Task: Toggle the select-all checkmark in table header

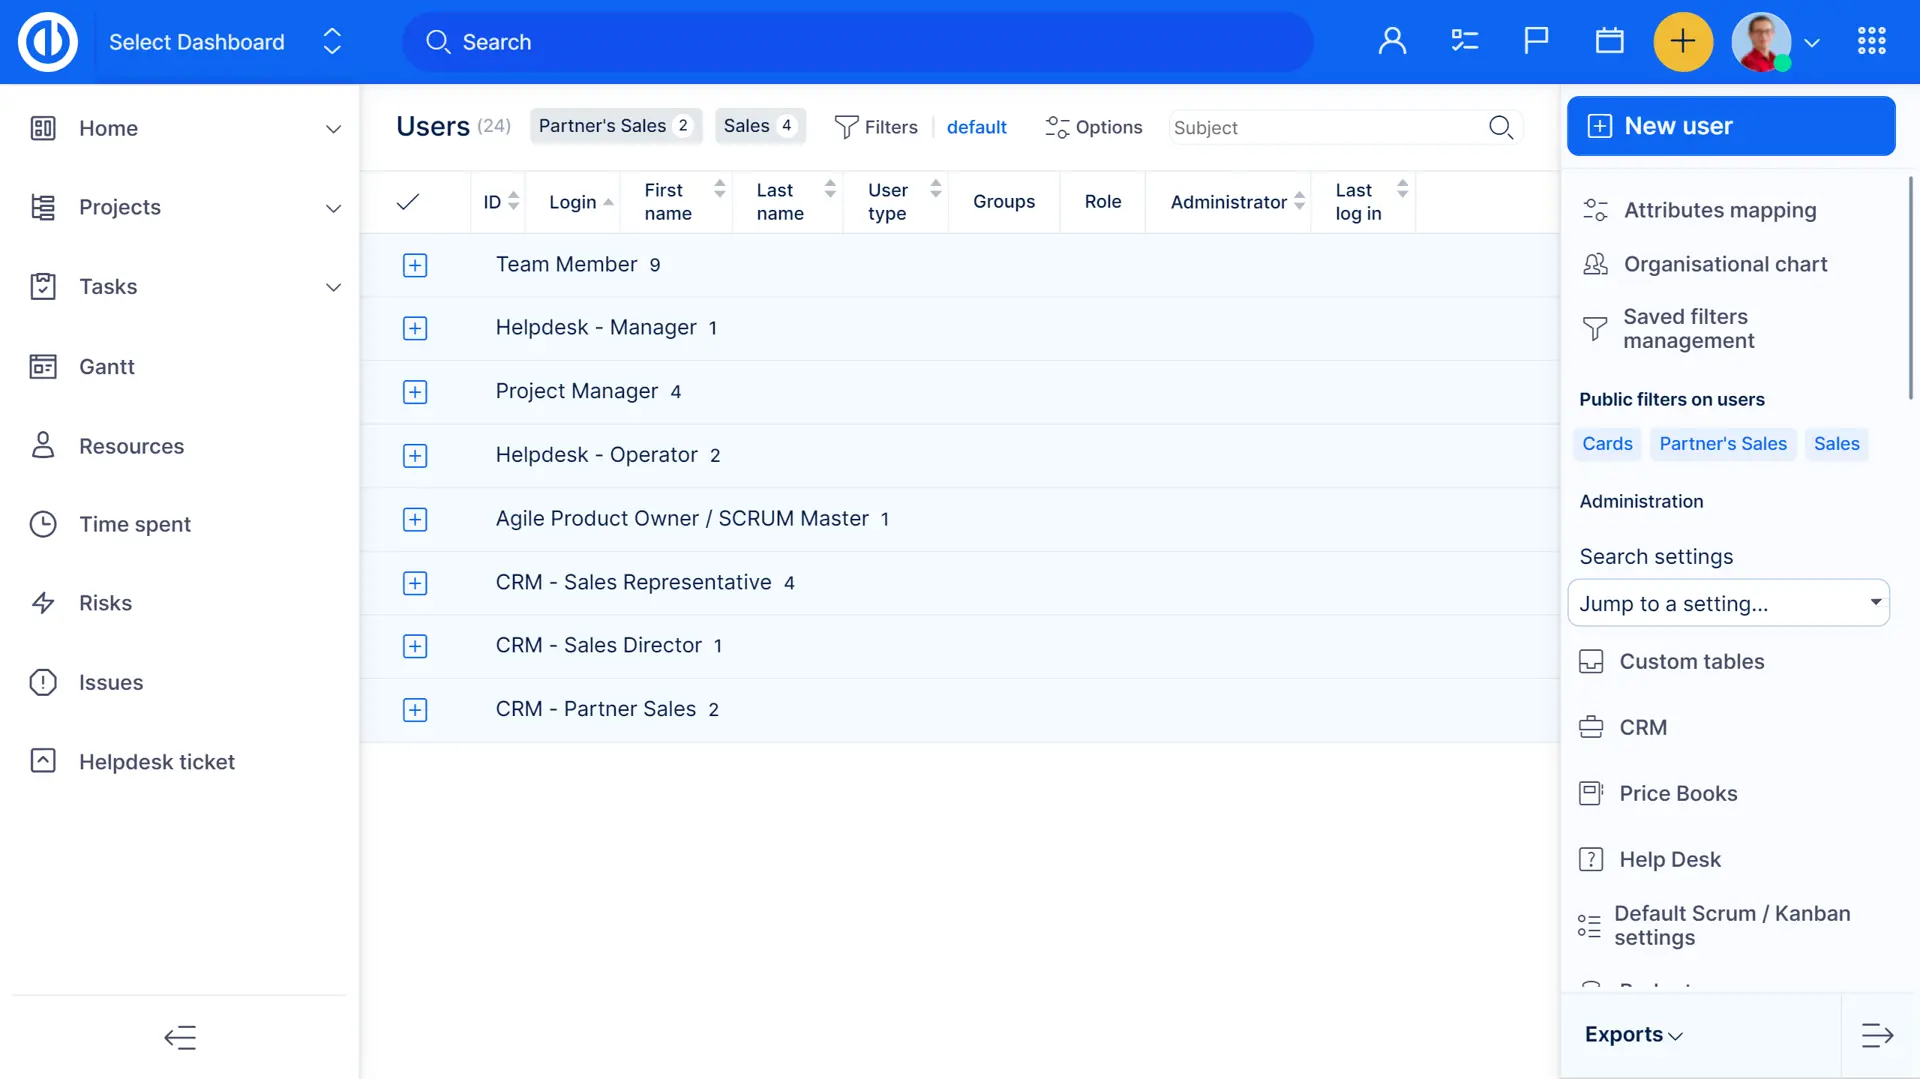Action: click(407, 202)
